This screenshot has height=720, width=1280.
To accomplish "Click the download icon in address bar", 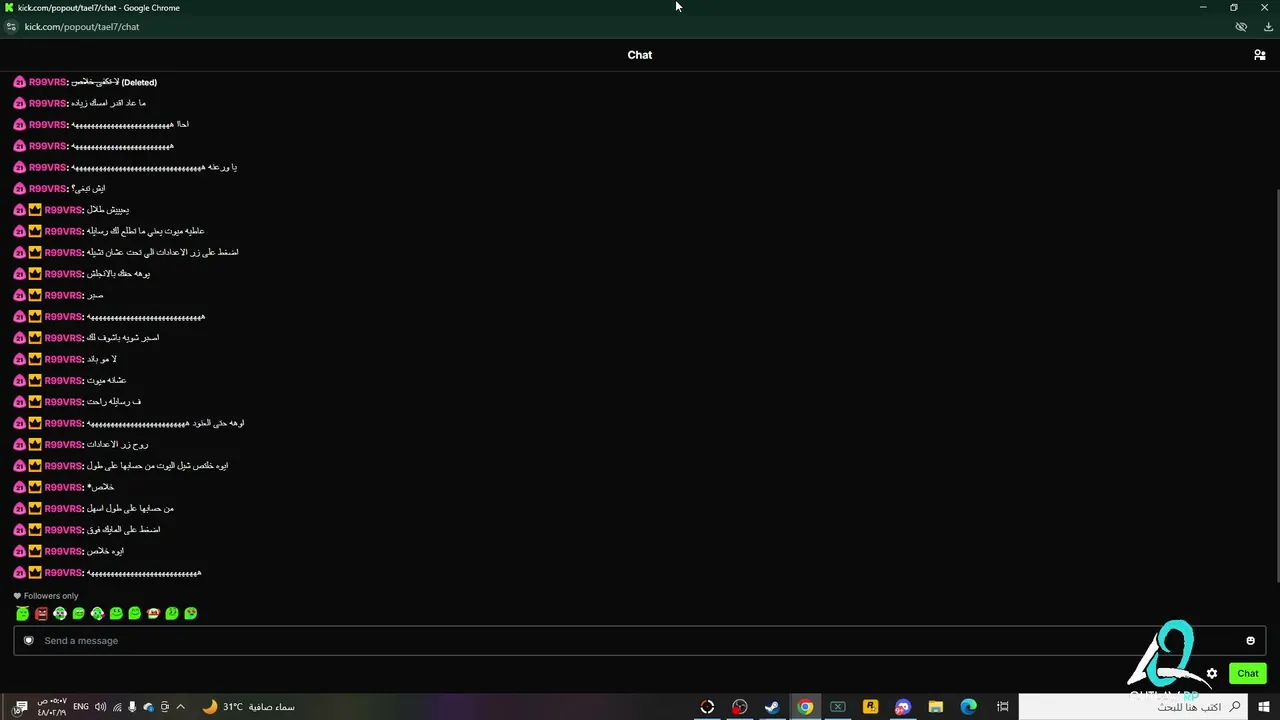I will 1268,27.
